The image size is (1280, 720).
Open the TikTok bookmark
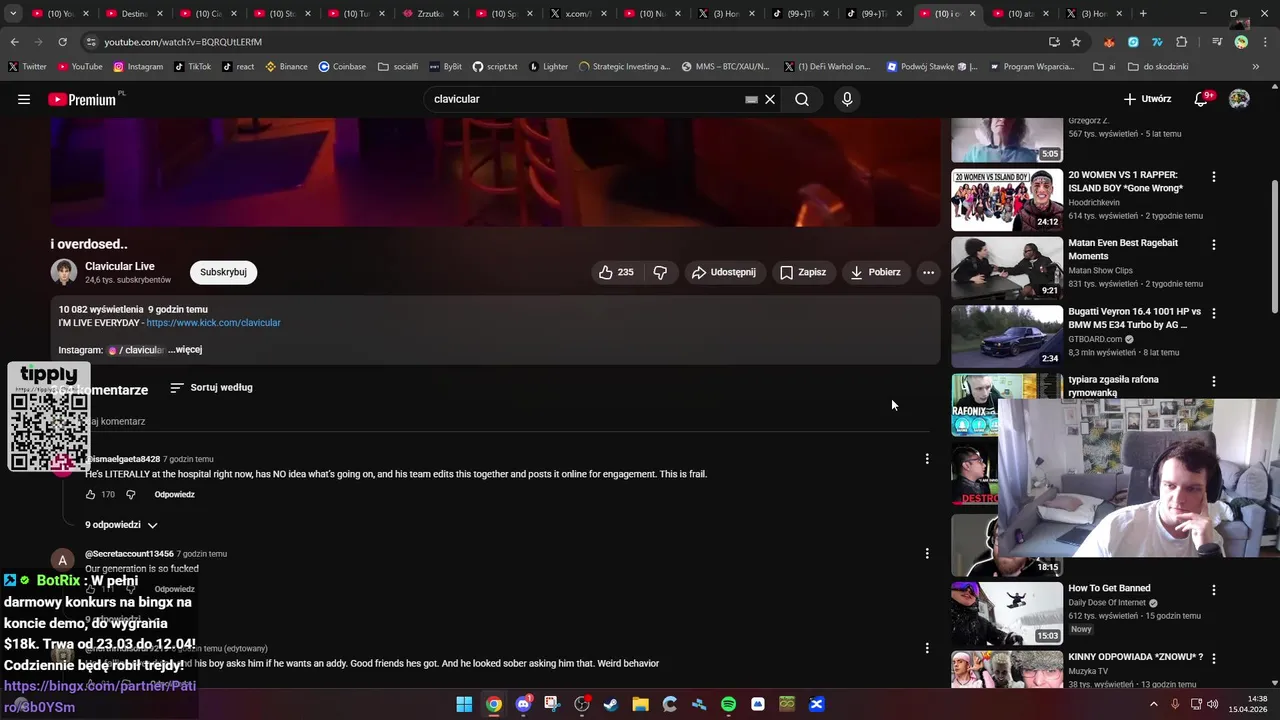192,66
